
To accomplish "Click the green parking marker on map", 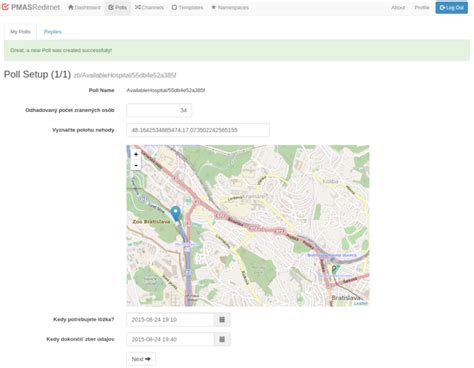I will click(335, 269).
